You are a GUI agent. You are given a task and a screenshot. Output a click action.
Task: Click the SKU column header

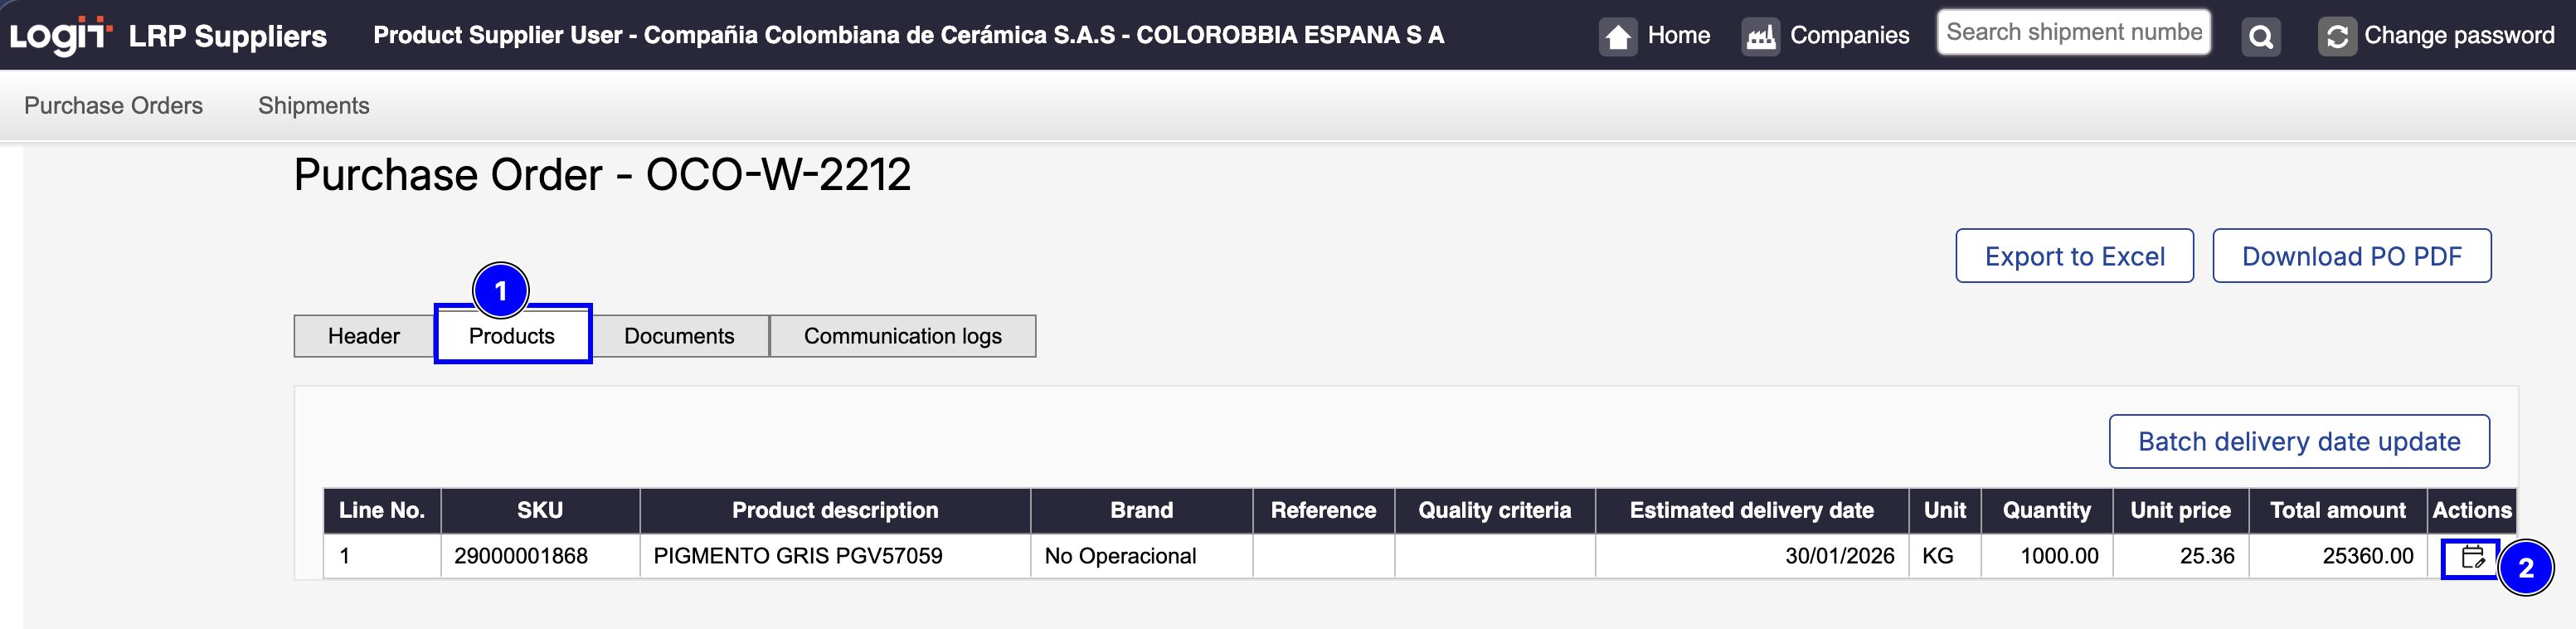pos(539,511)
